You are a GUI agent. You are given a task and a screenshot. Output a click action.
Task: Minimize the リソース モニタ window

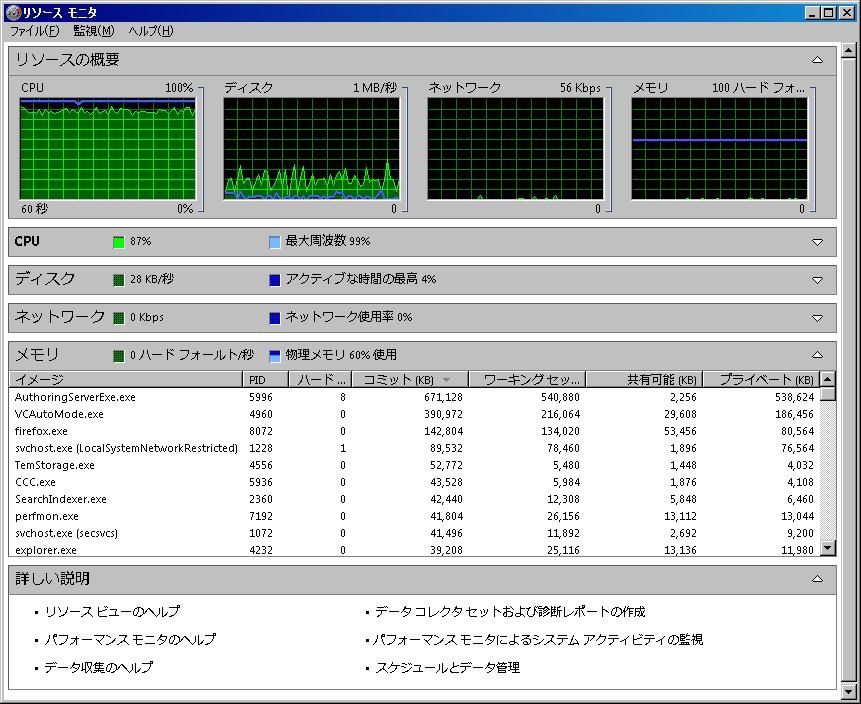click(x=813, y=12)
